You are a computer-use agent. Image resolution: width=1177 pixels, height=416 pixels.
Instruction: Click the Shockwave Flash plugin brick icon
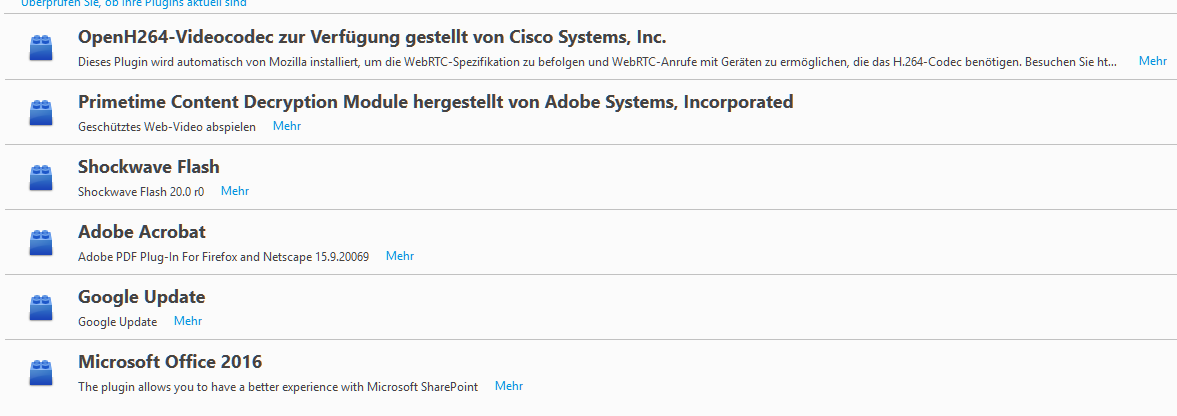(x=41, y=178)
